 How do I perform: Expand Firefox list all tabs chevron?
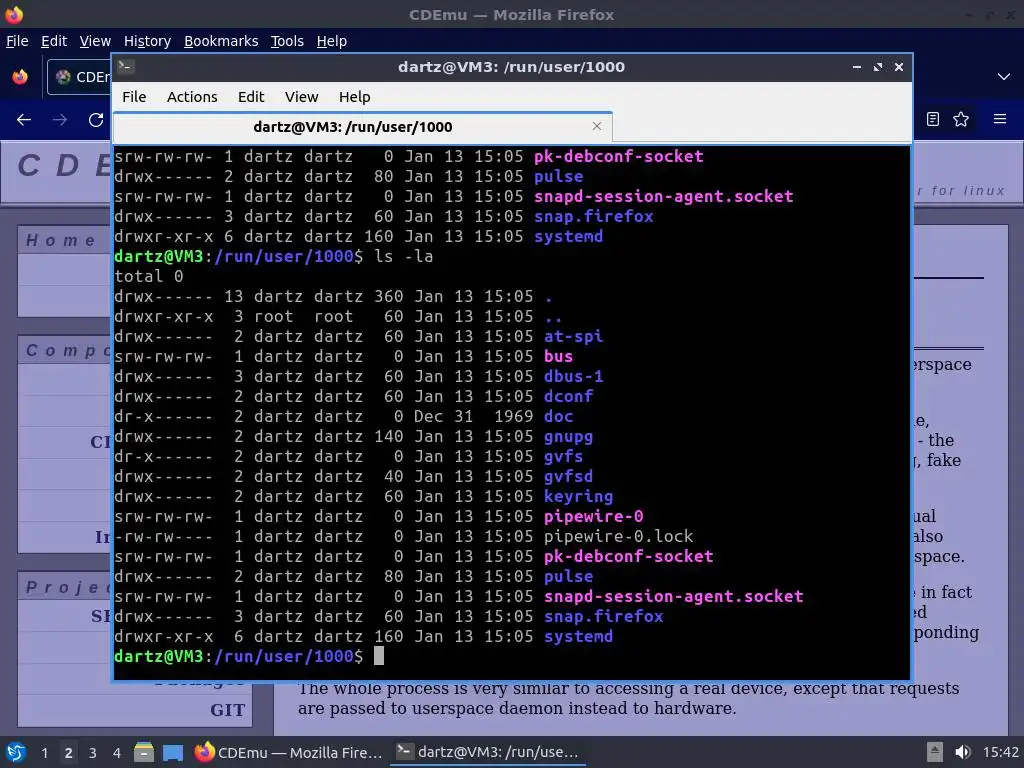click(x=1004, y=76)
